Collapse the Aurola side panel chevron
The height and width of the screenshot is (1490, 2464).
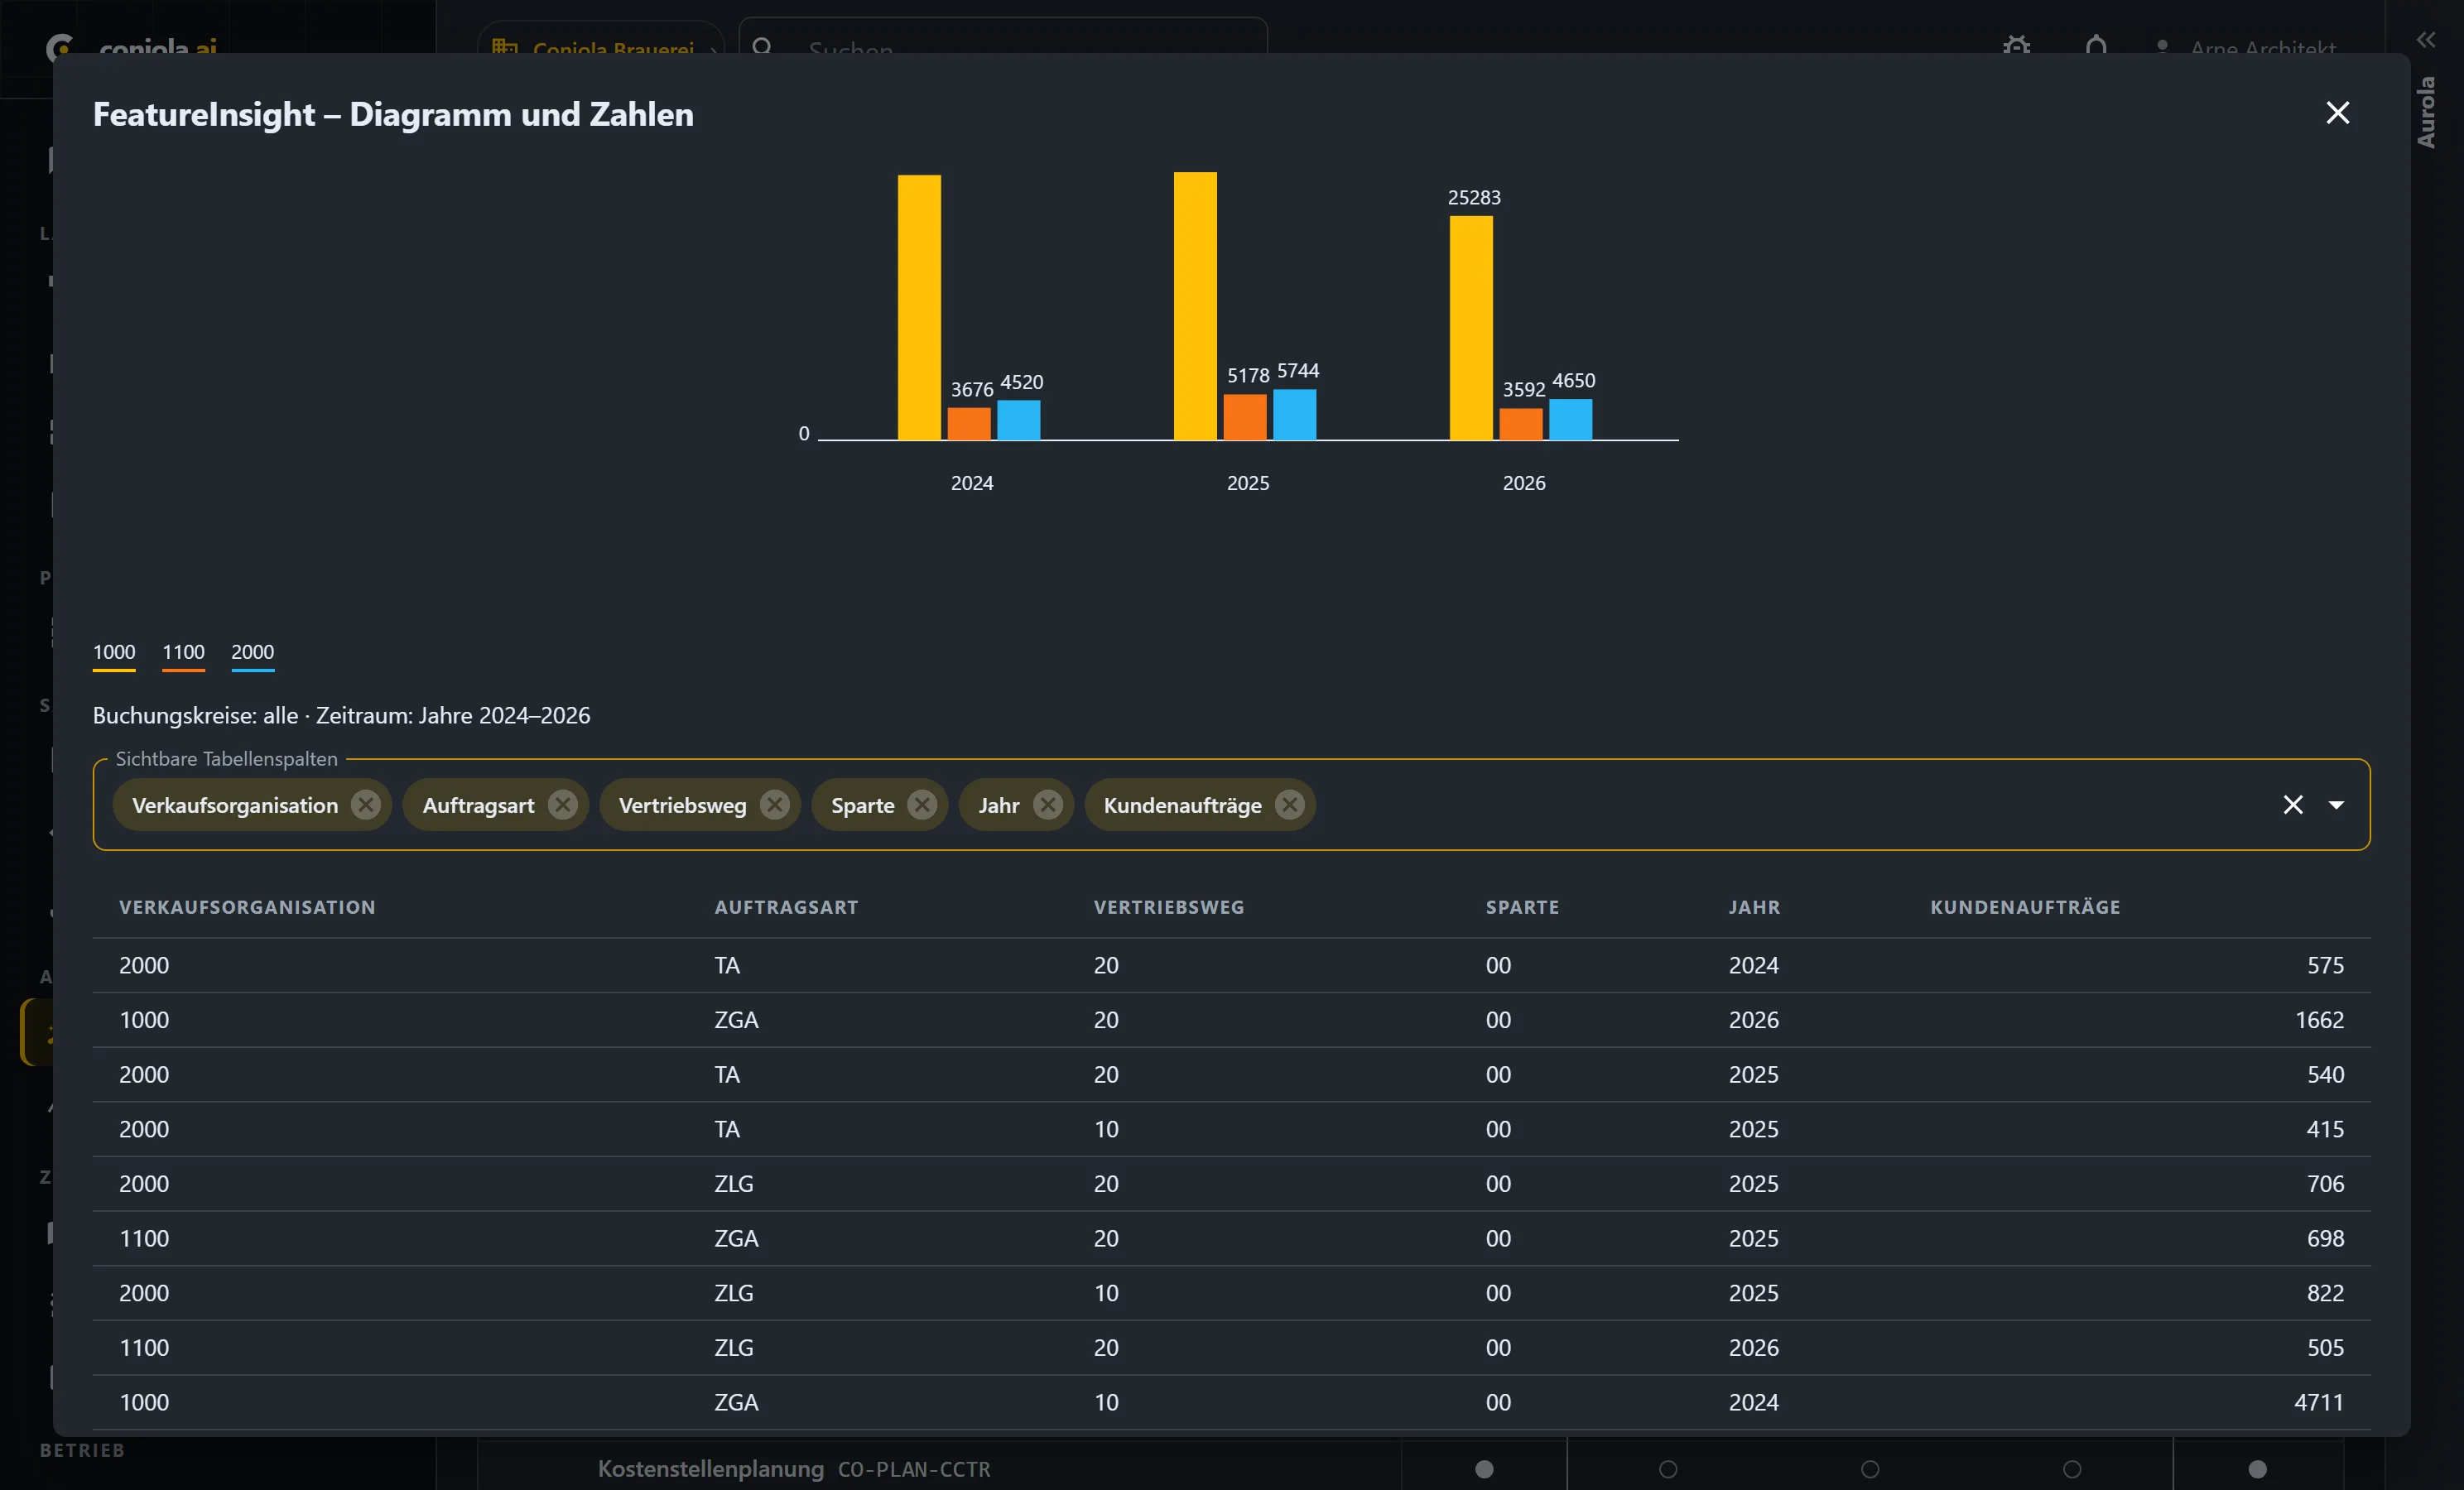[x=2425, y=40]
